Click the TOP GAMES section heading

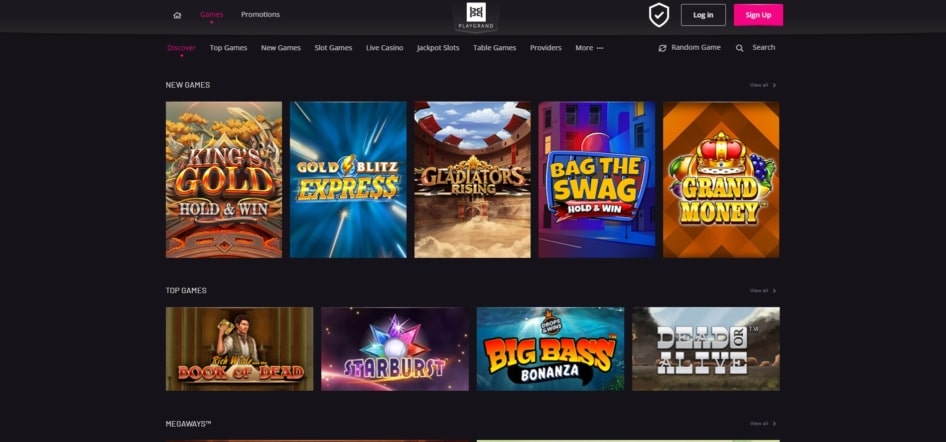(x=186, y=291)
